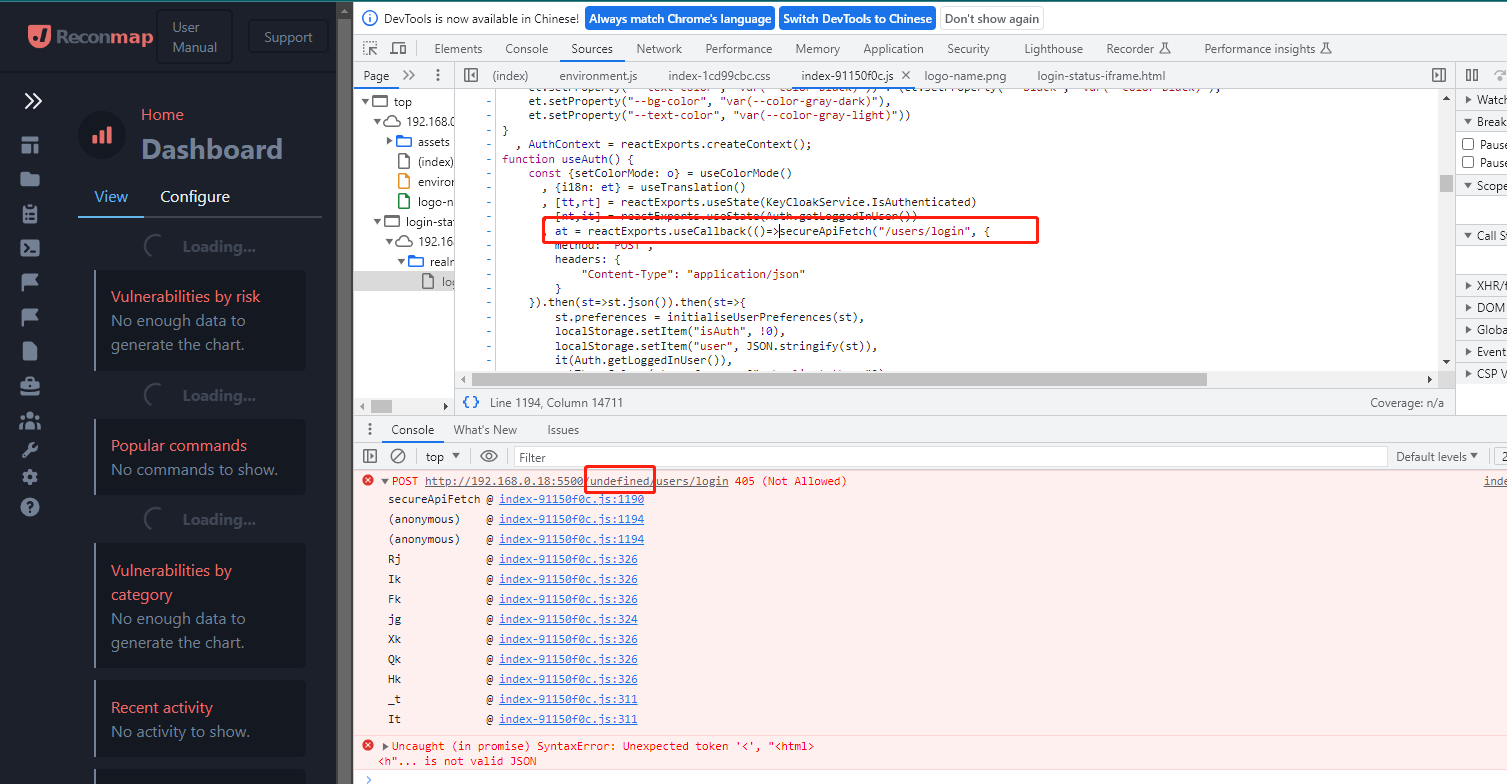Click the briefcase icon in Reconmap sidebar
The width and height of the screenshot is (1507, 784).
point(30,385)
